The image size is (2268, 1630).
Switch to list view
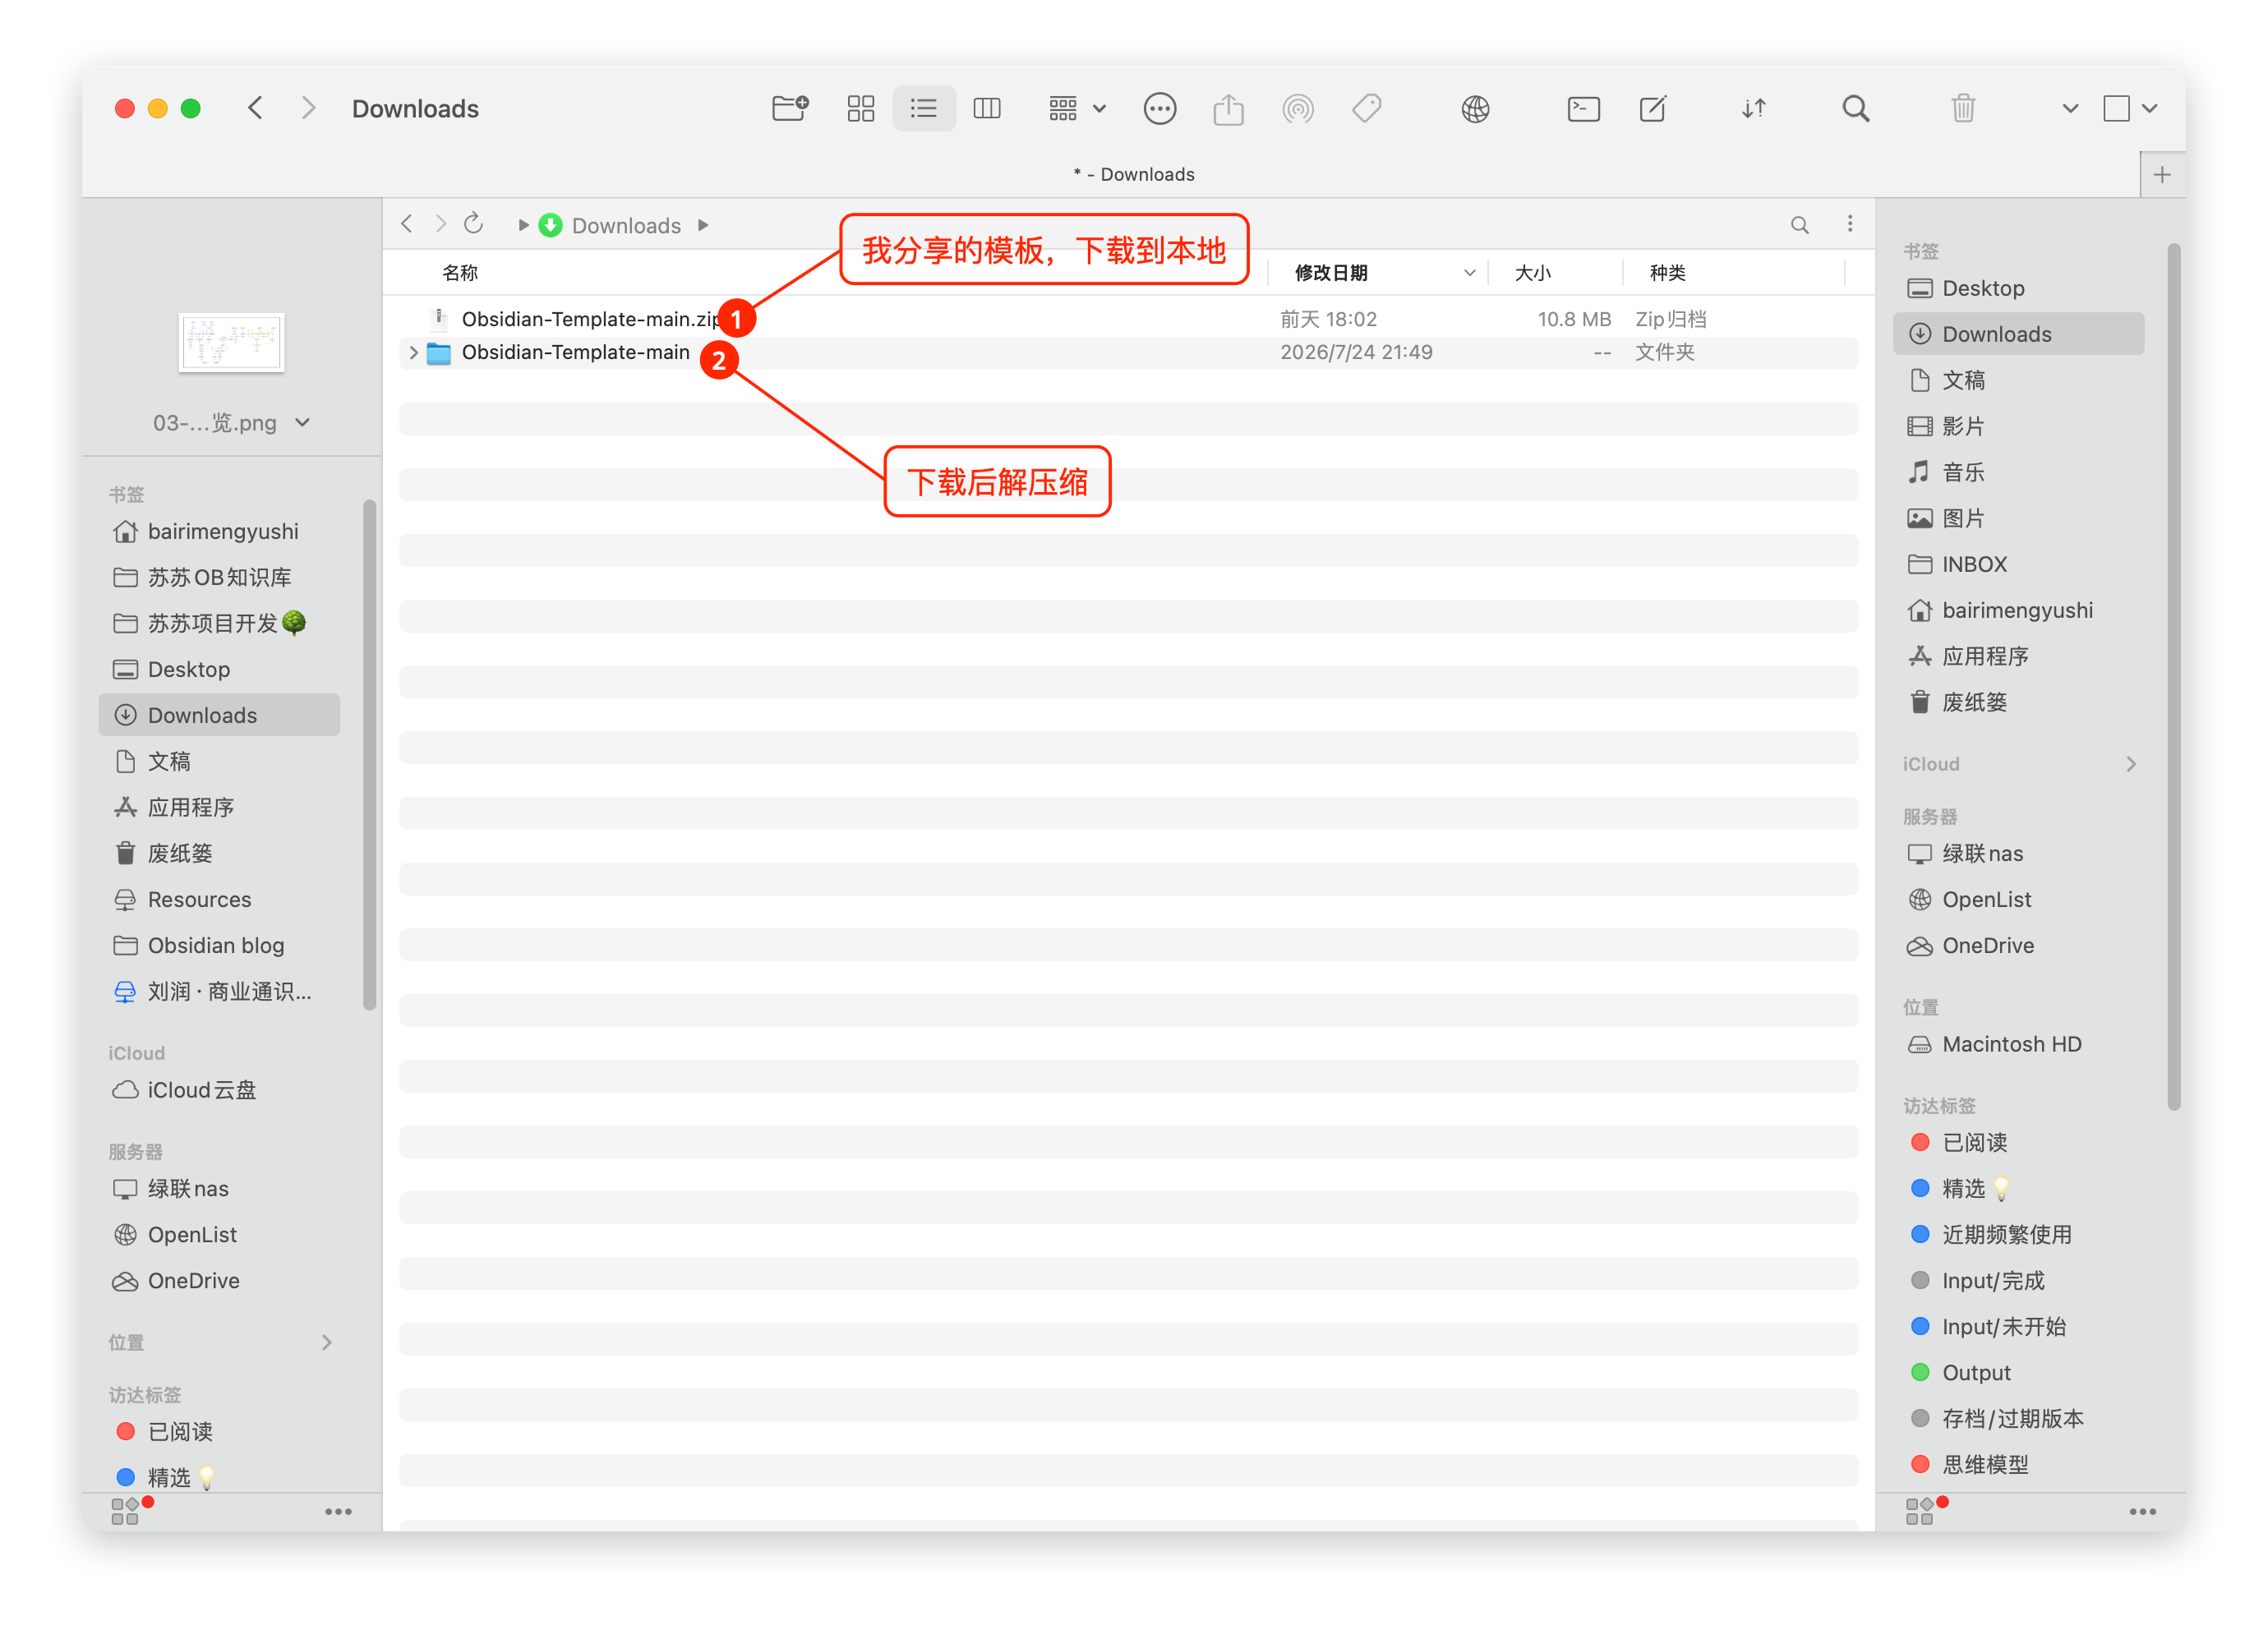pos(924,108)
